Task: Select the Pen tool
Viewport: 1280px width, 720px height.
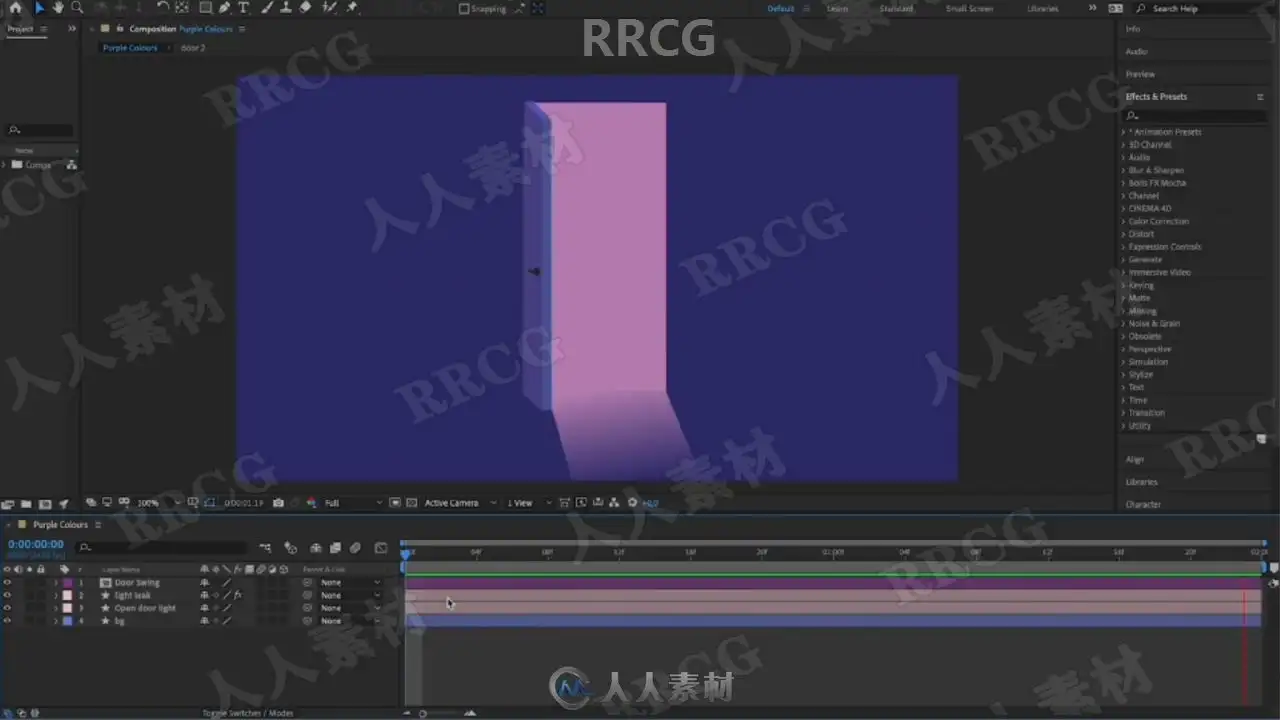Action: pyautogui.click(x=225, y=8)
